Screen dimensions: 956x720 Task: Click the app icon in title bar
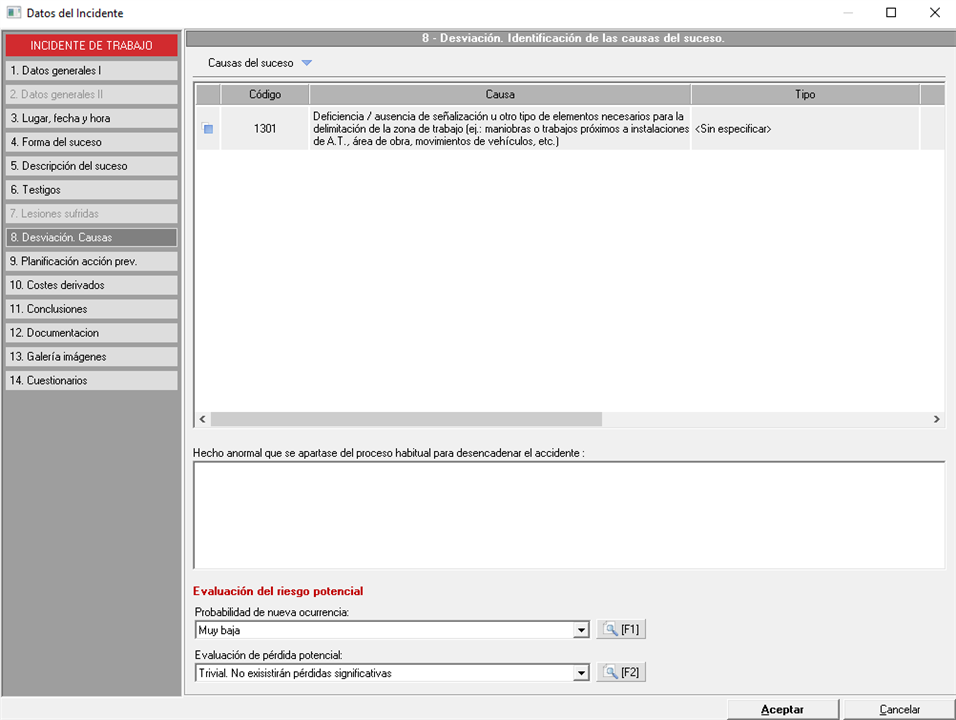click(13, 13)
